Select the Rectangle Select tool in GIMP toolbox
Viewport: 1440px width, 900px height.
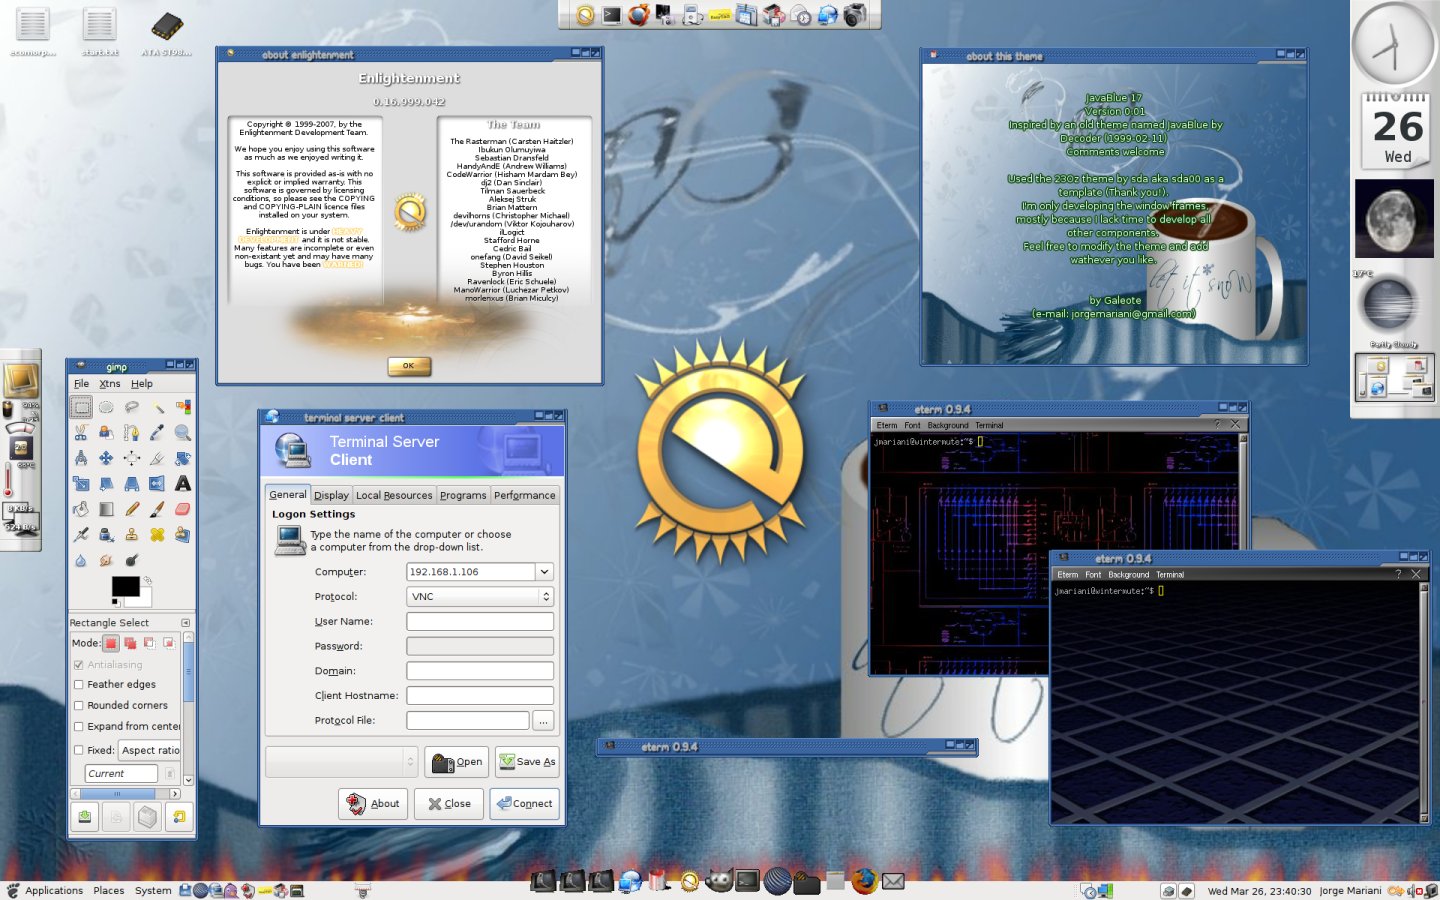tap(81, 407)
